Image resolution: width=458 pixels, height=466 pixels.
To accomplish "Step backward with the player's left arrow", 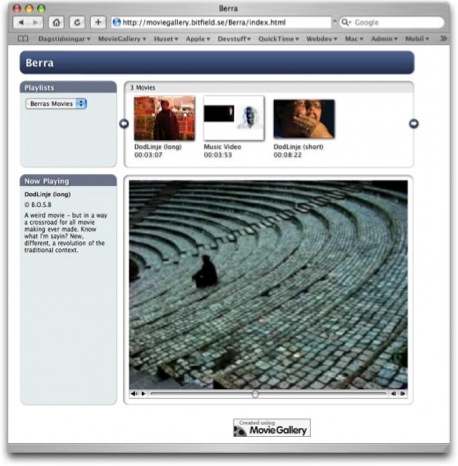I will (x=394, y=394).
